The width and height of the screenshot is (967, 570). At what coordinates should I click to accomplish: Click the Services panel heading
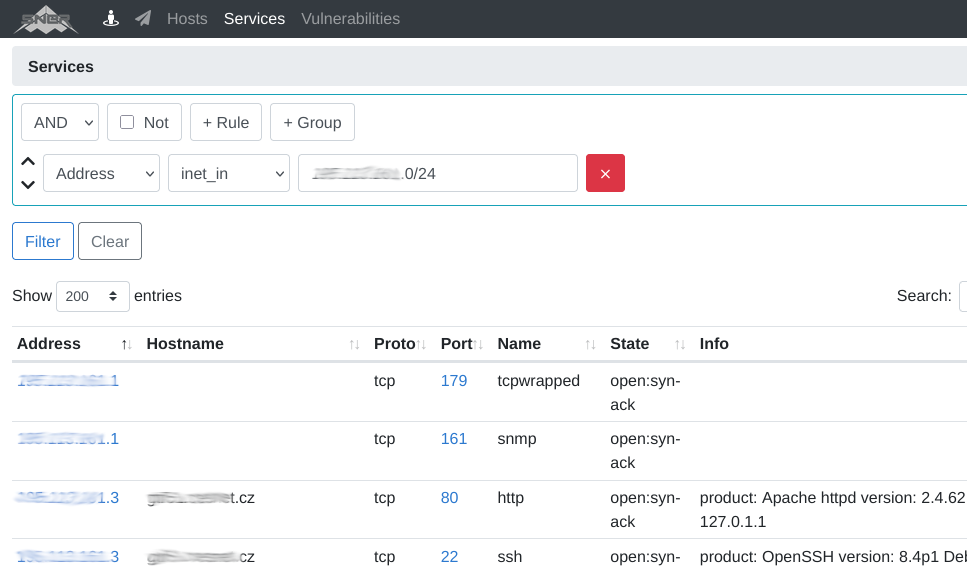60,67
